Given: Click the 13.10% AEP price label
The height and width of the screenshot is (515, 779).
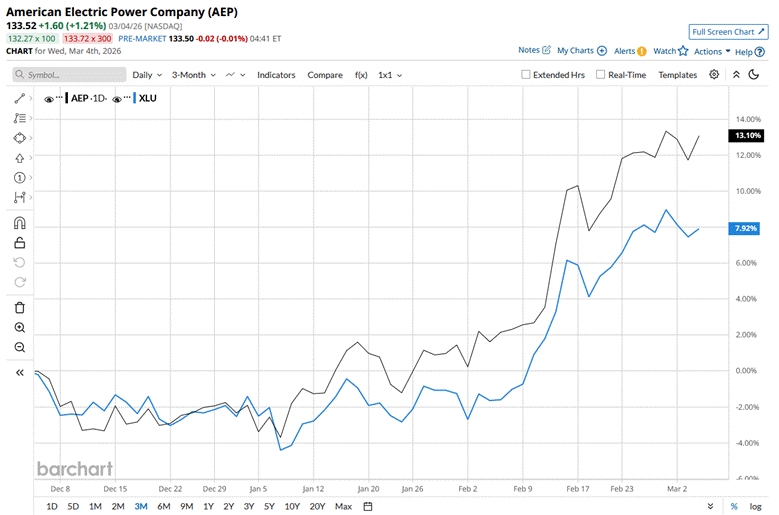Looking at the screenshot, I should [x=746, y=136].
